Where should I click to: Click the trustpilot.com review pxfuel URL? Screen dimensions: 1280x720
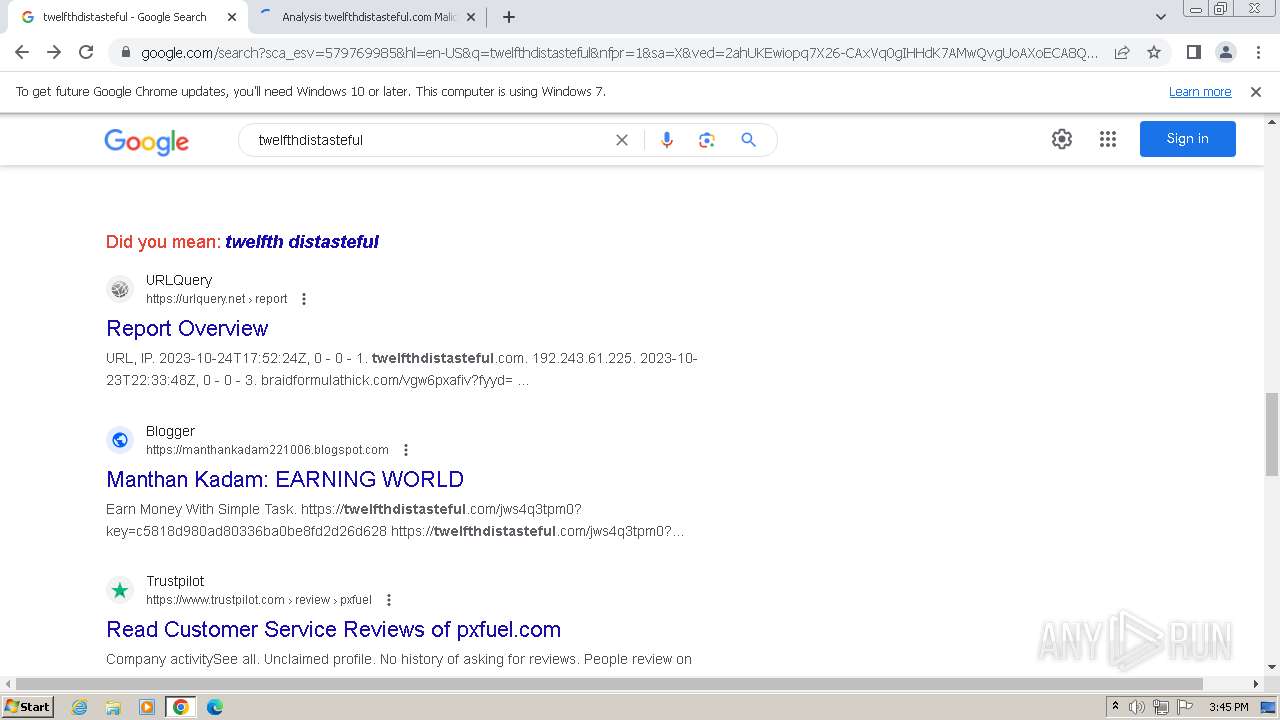258,600
